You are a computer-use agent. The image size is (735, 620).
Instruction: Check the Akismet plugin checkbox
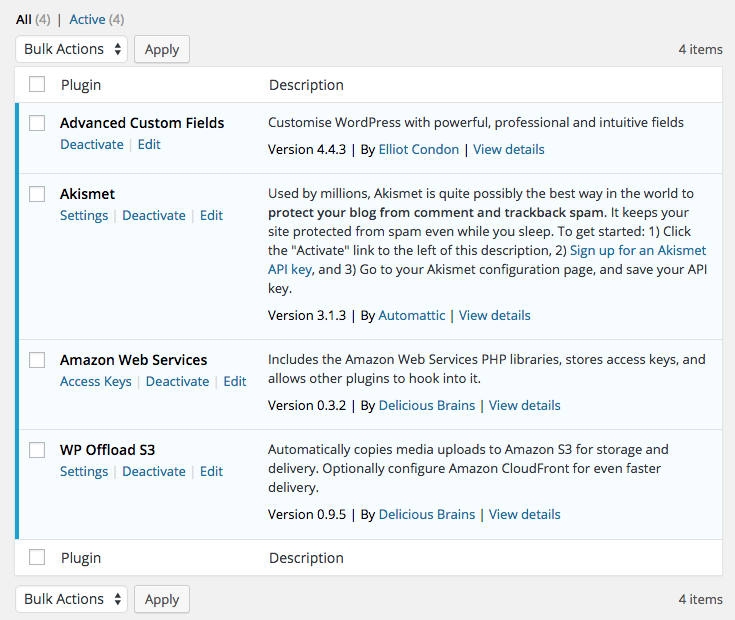[x=37, y=194]
